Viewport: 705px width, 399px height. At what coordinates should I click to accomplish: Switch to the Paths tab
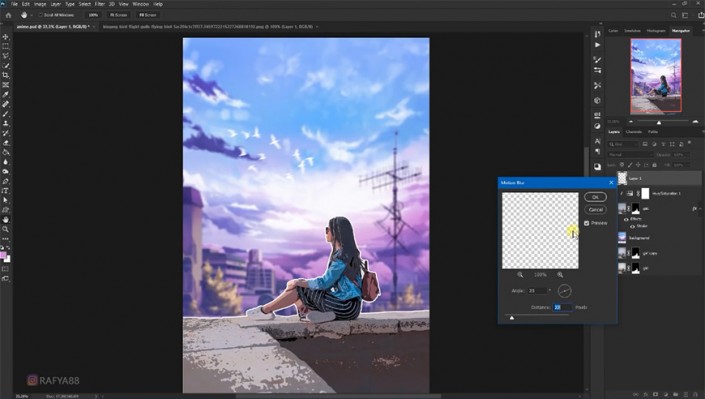(653, 132)
